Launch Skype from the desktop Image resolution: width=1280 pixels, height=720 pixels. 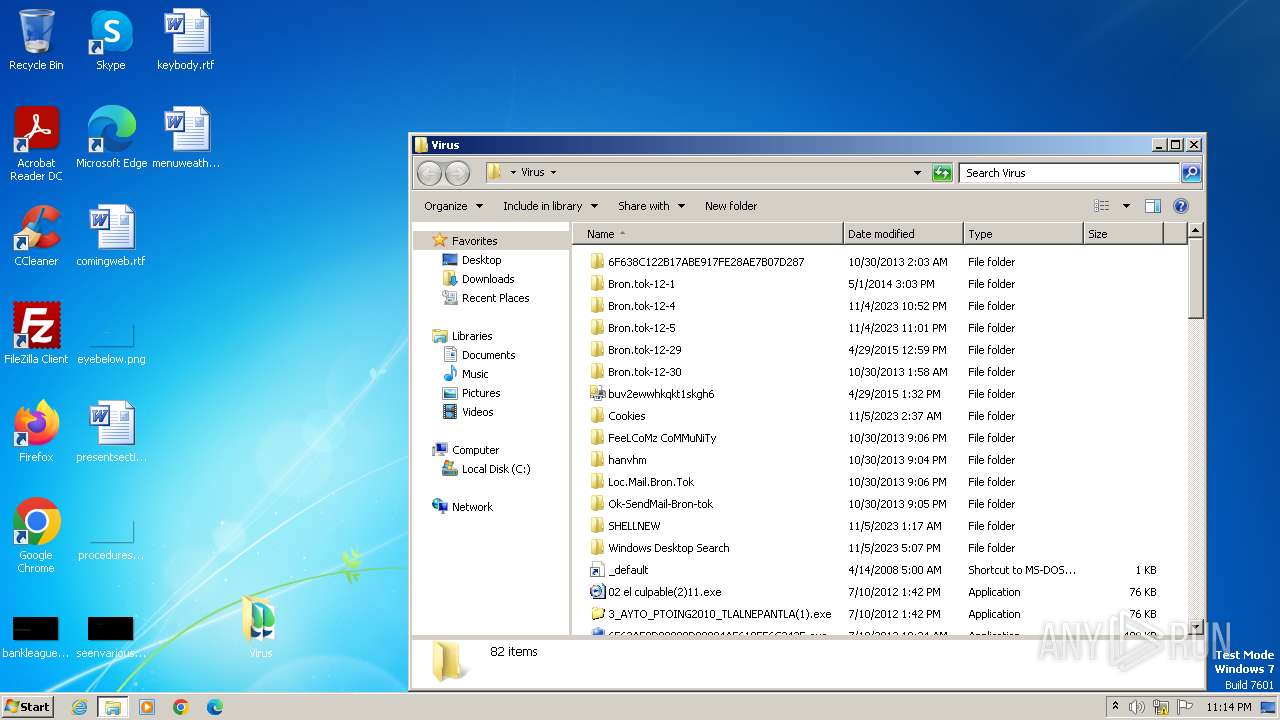pos(110,40)
